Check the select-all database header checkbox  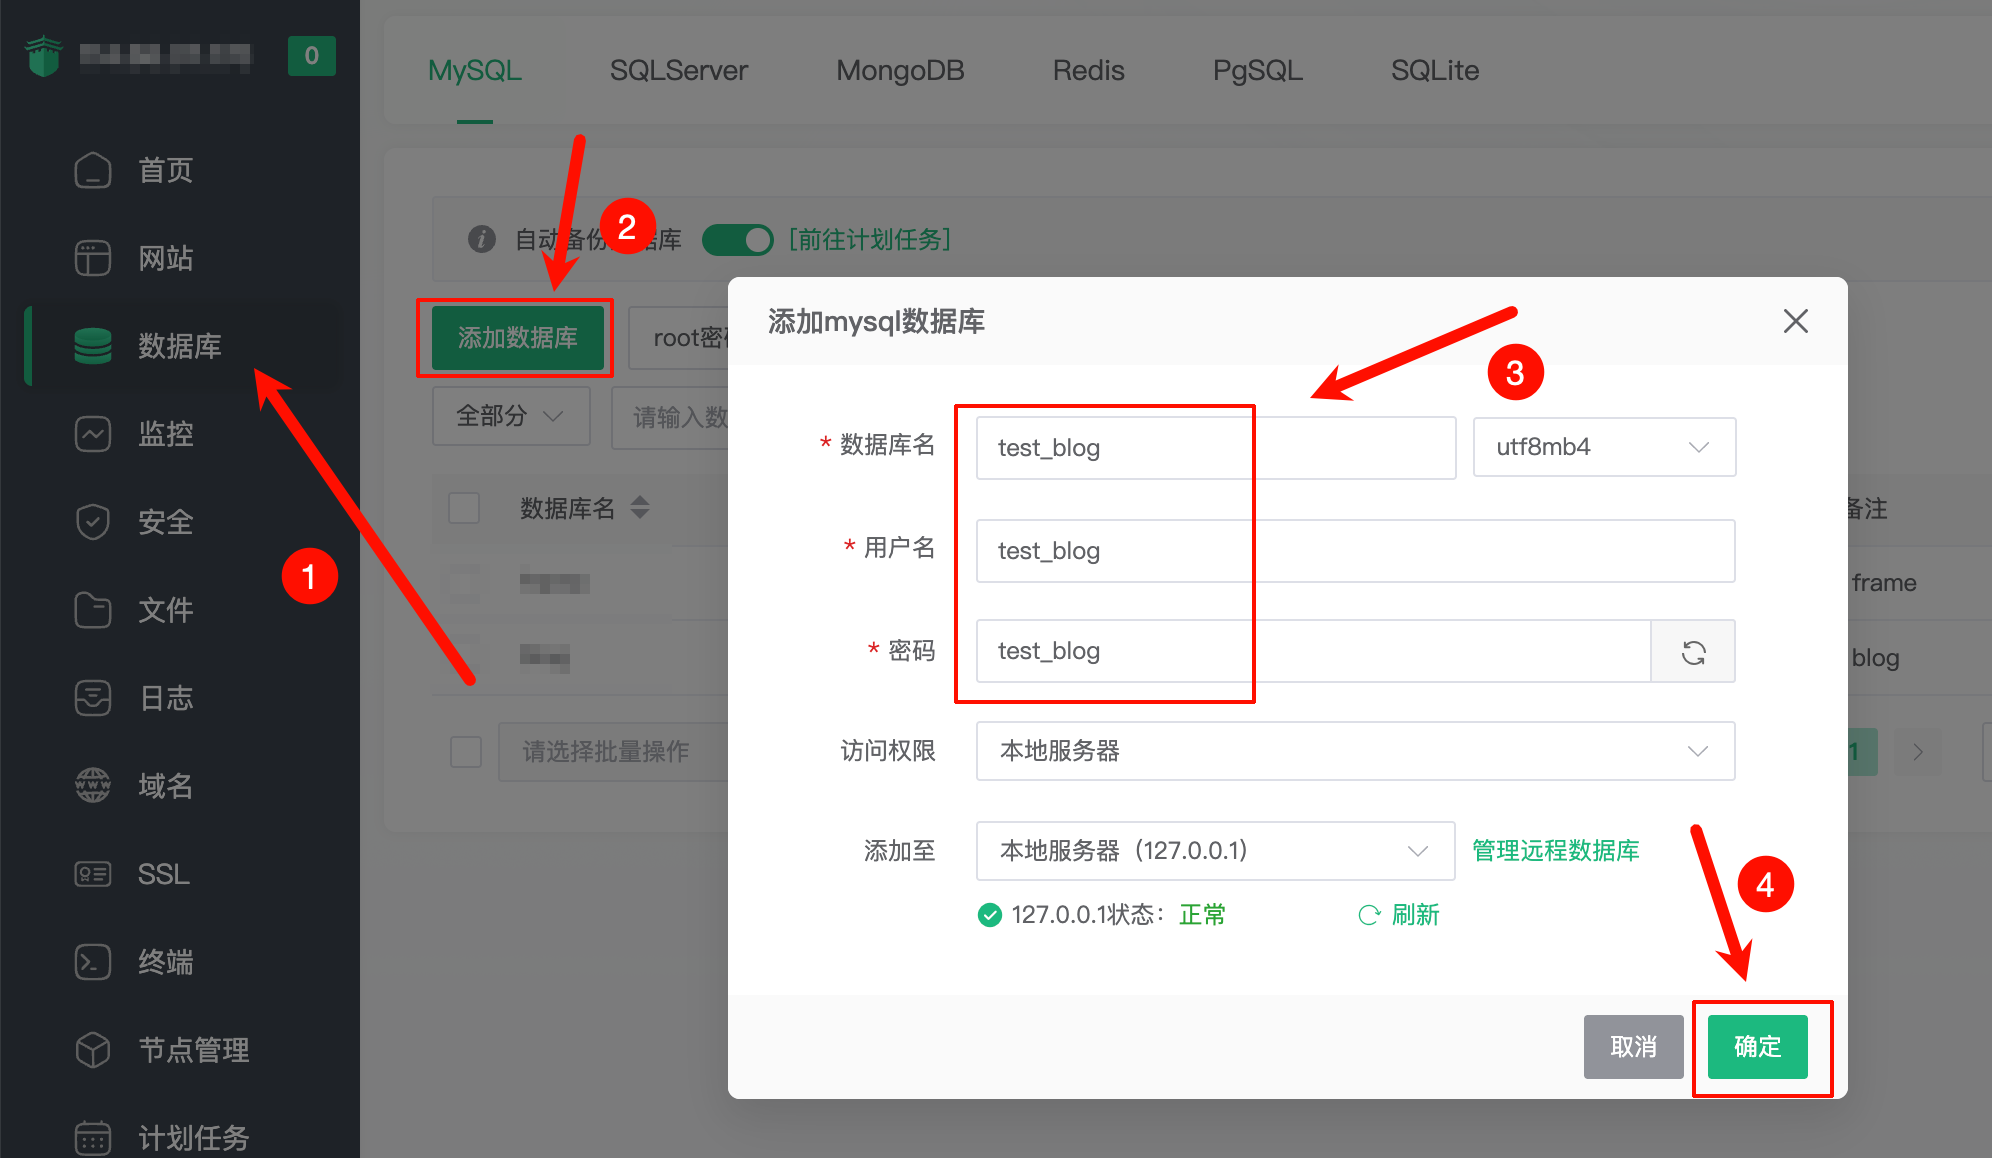[x=464, y=508]
